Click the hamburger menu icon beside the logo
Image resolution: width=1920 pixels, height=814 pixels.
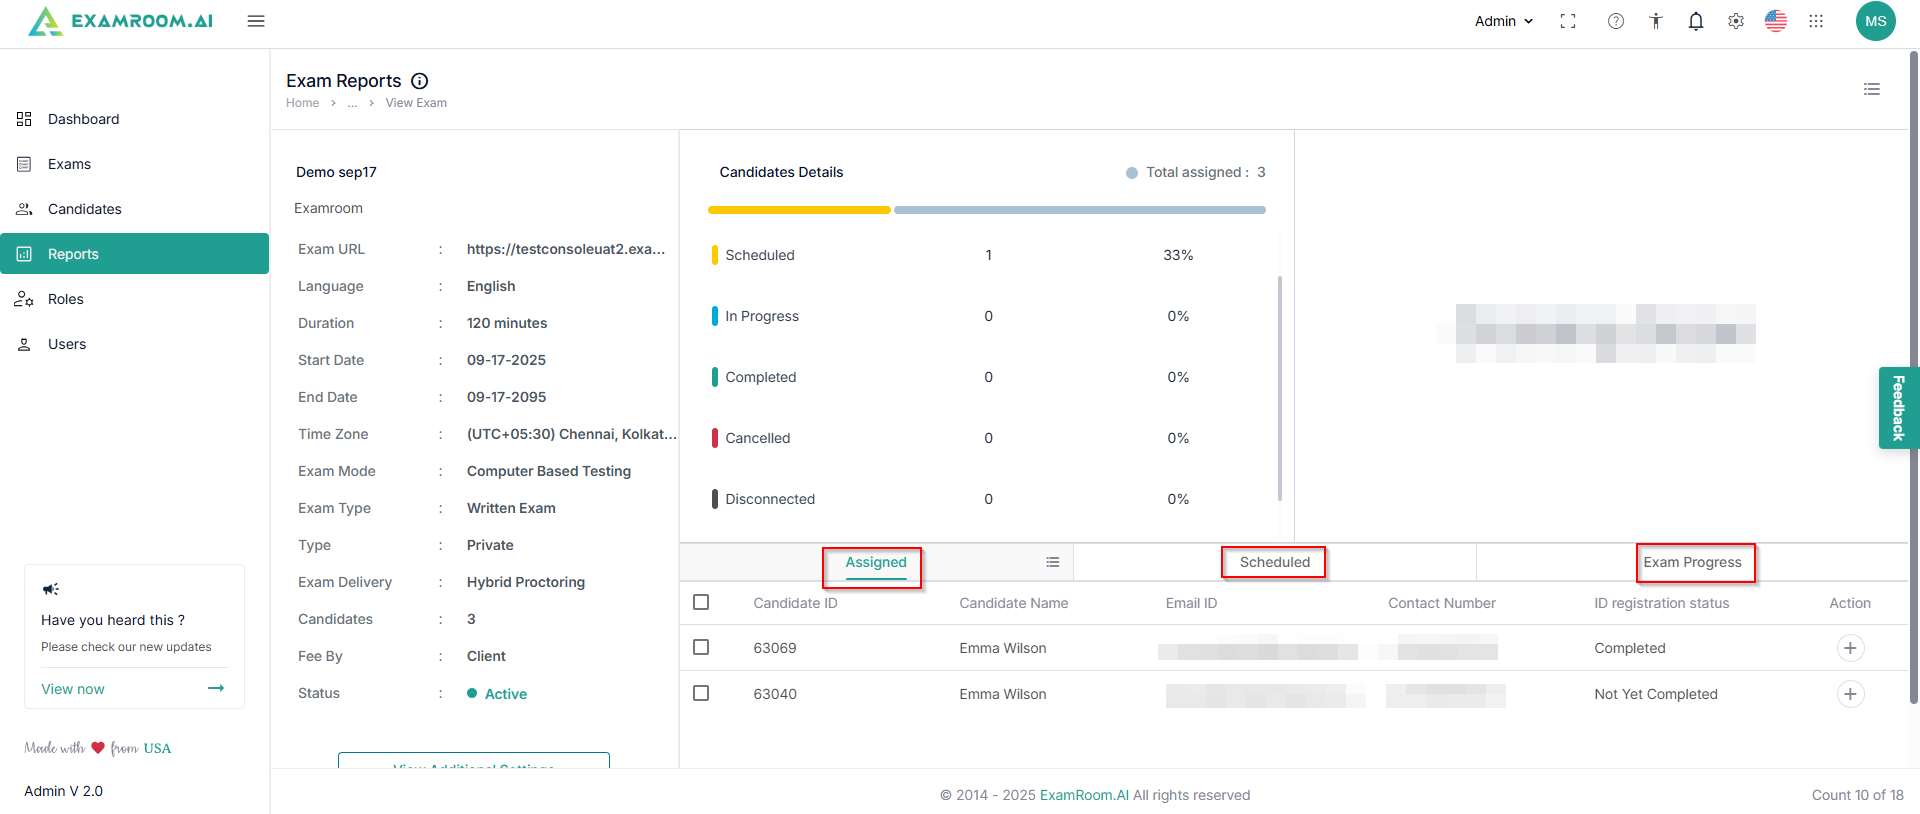coord(256,21)
